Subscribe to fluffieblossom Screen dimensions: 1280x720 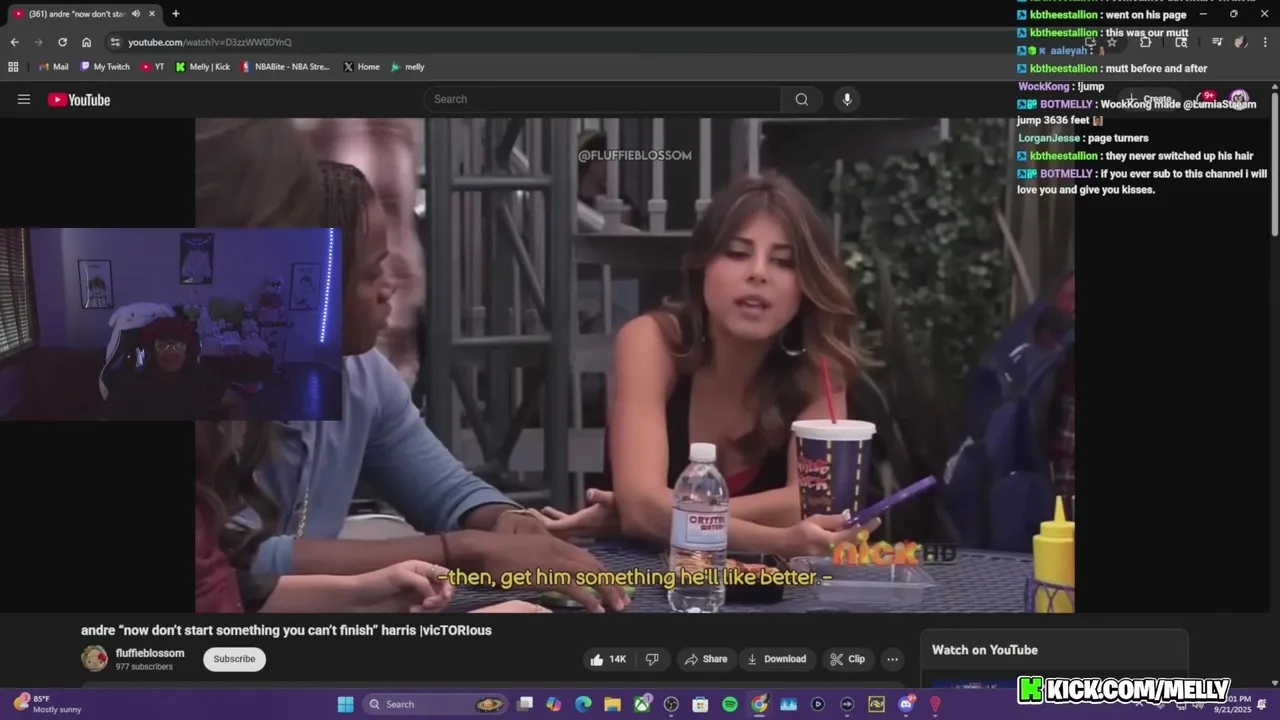[234, 659]
